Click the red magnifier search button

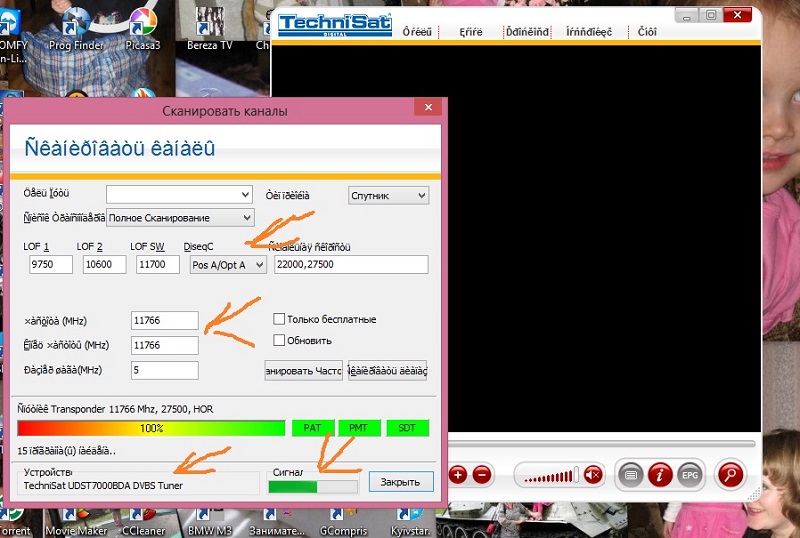coord(731,474)
